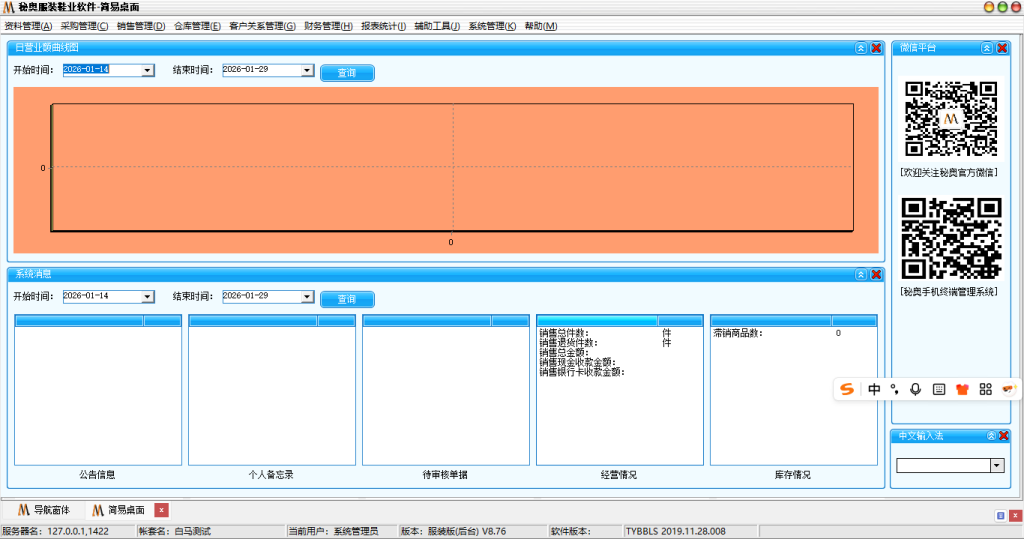Close the 简易桌面 tab with red x
This screenshot has height=539, width=1024.
point(162,510)
